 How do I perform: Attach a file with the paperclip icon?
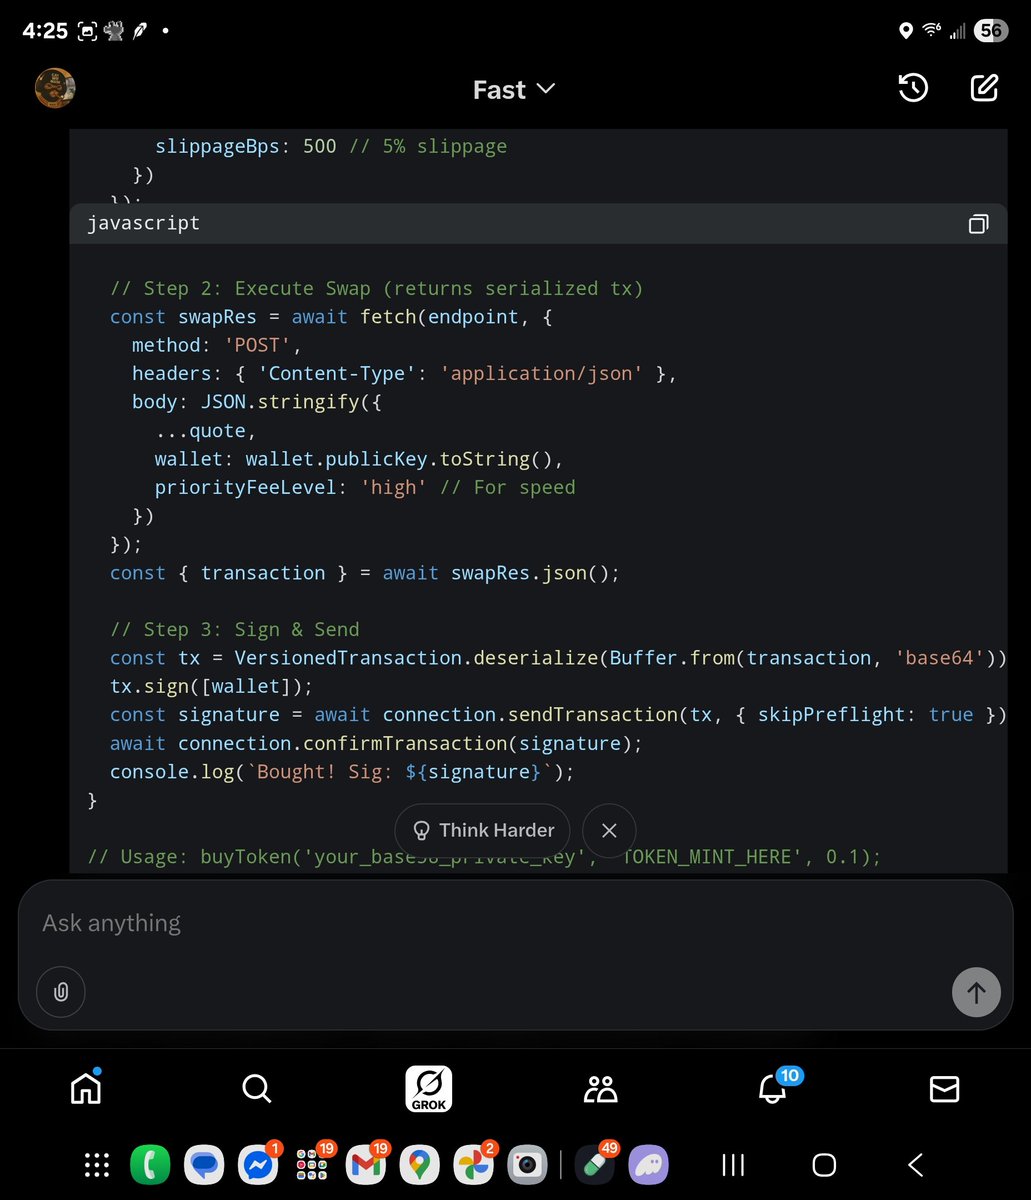[x=60, y=992]
